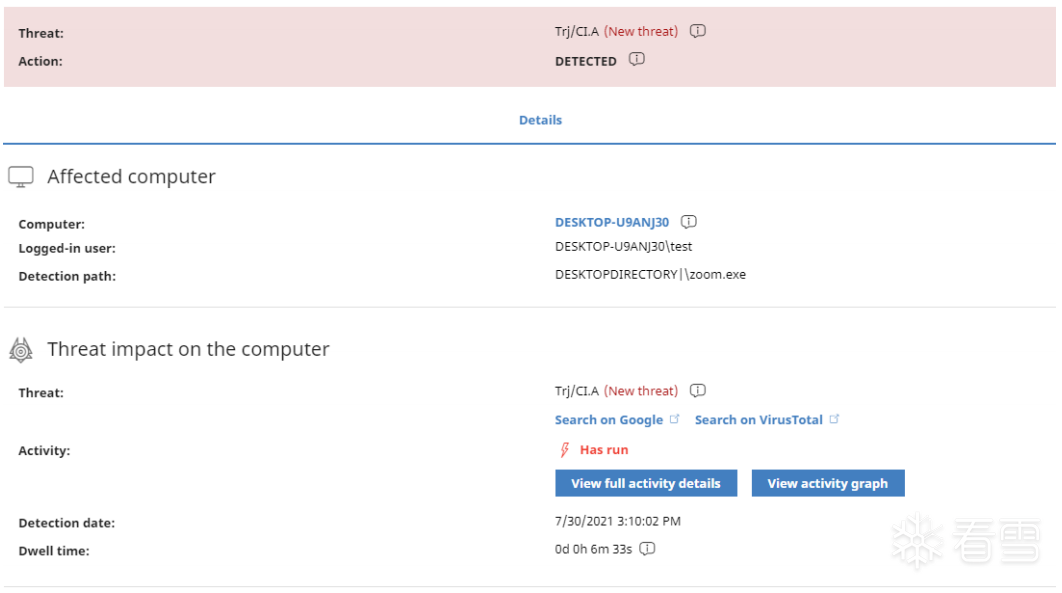Screen dimensions: 1062x593
Task: Open the DESKTOP-U9ANJ30 computer link
Action: tap(612, 222)
